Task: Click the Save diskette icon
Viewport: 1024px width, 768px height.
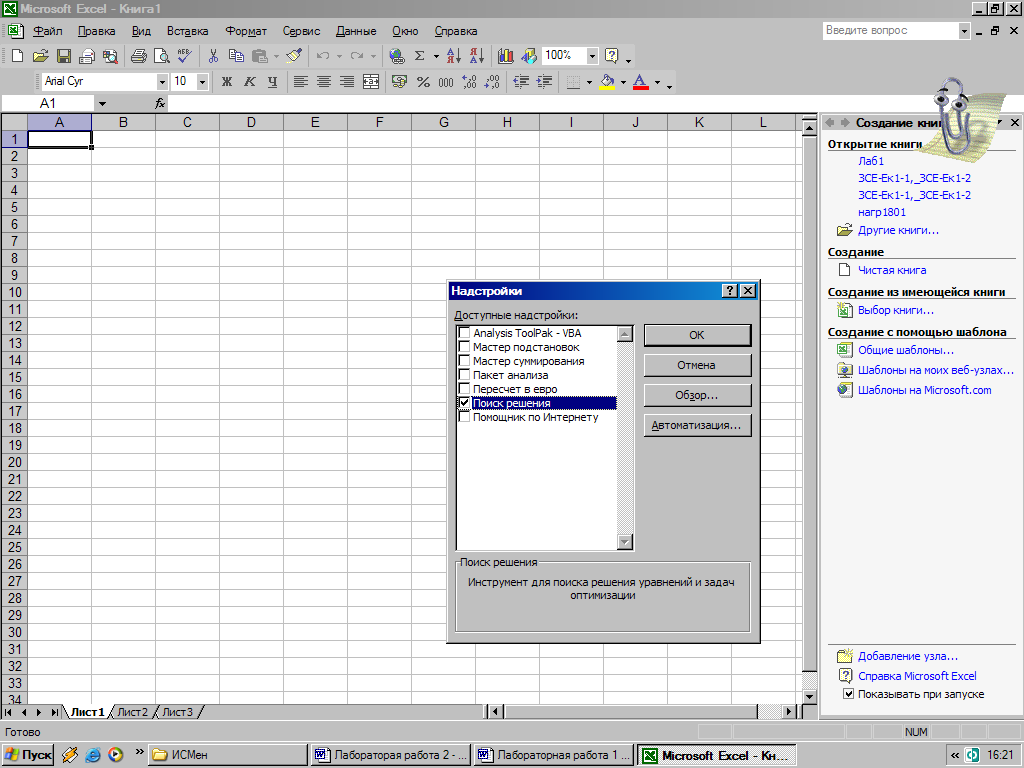Action: tap(63, 56)
